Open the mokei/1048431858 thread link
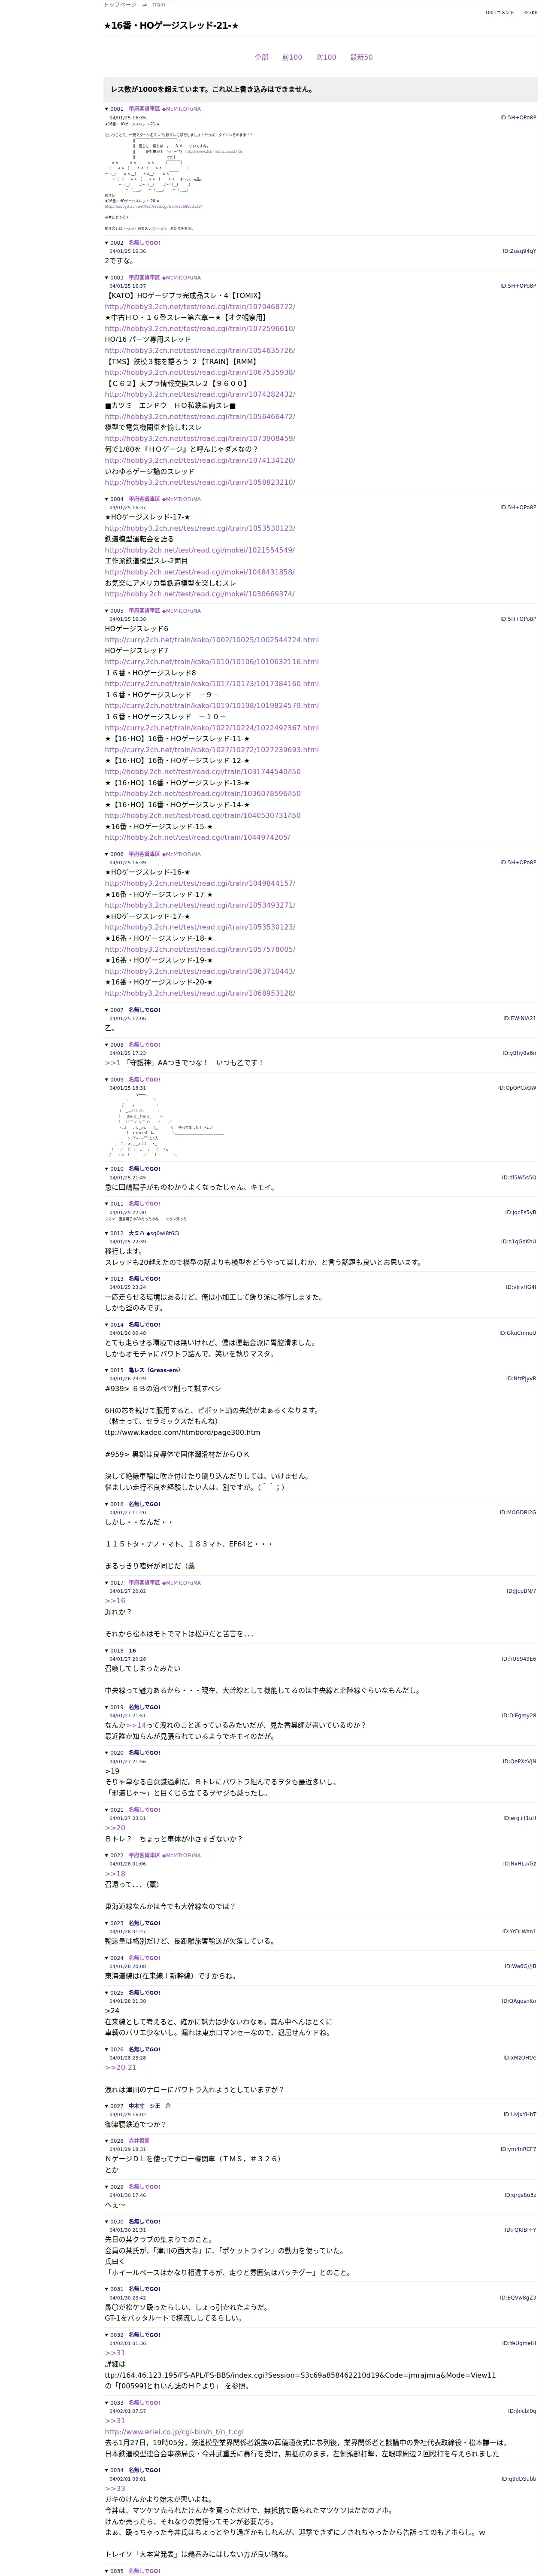Screen dimensions: 551x2576 coord(200,572)
